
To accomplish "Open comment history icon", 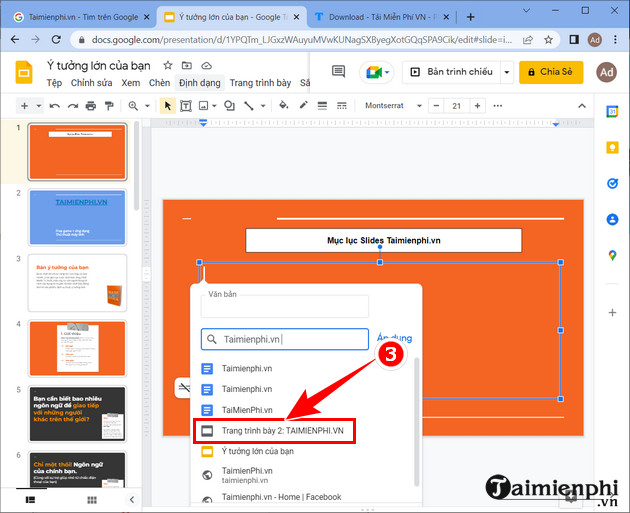I will 338,72.
